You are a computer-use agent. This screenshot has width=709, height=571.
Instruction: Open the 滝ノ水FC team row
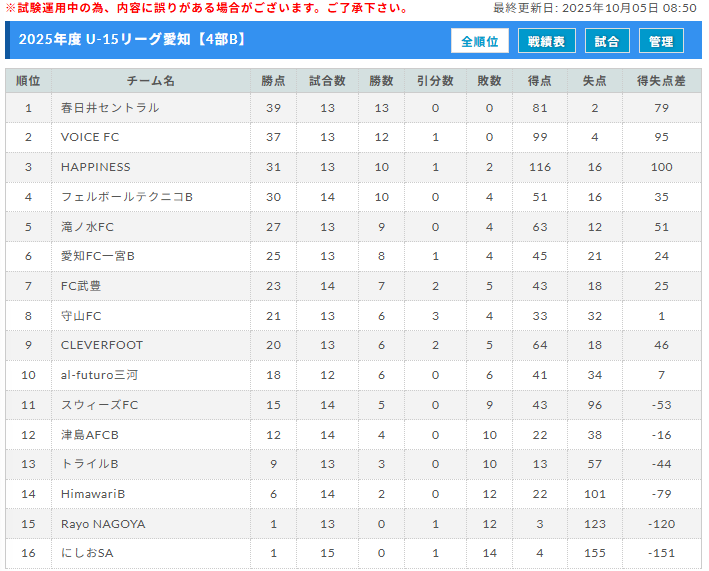click(88, 227)
